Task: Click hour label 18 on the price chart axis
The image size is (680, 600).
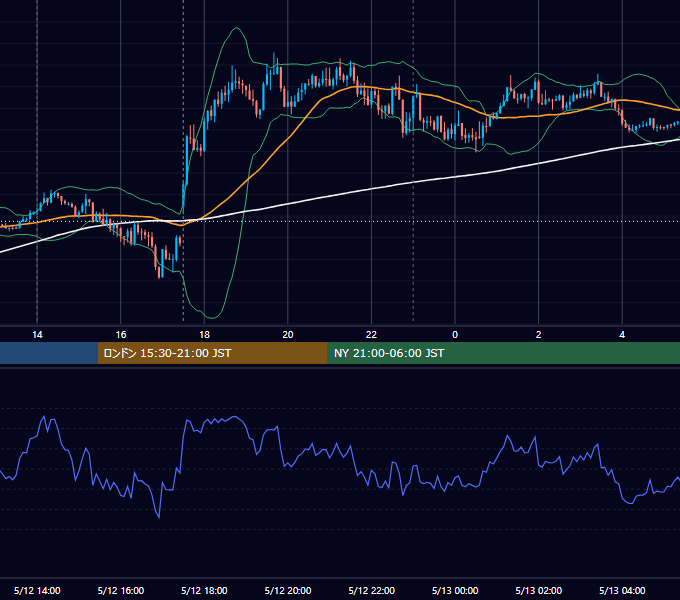Action: [204, 335]
